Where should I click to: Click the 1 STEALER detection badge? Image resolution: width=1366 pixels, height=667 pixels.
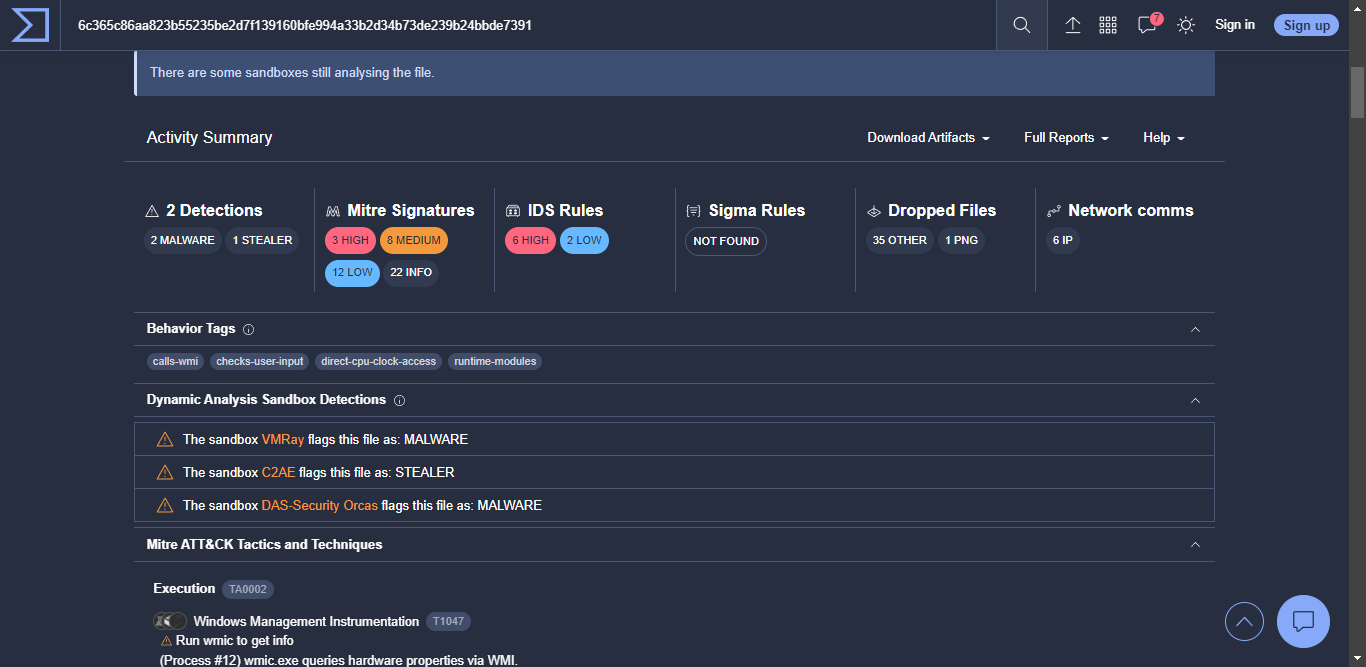coord(262,241)
